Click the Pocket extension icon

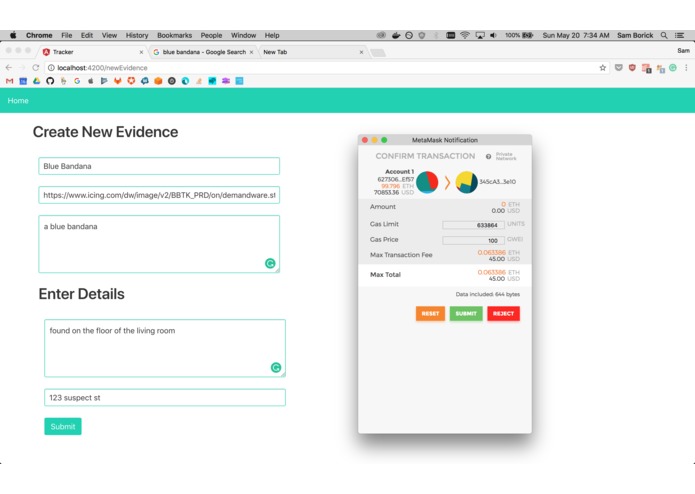coord(619,68)
